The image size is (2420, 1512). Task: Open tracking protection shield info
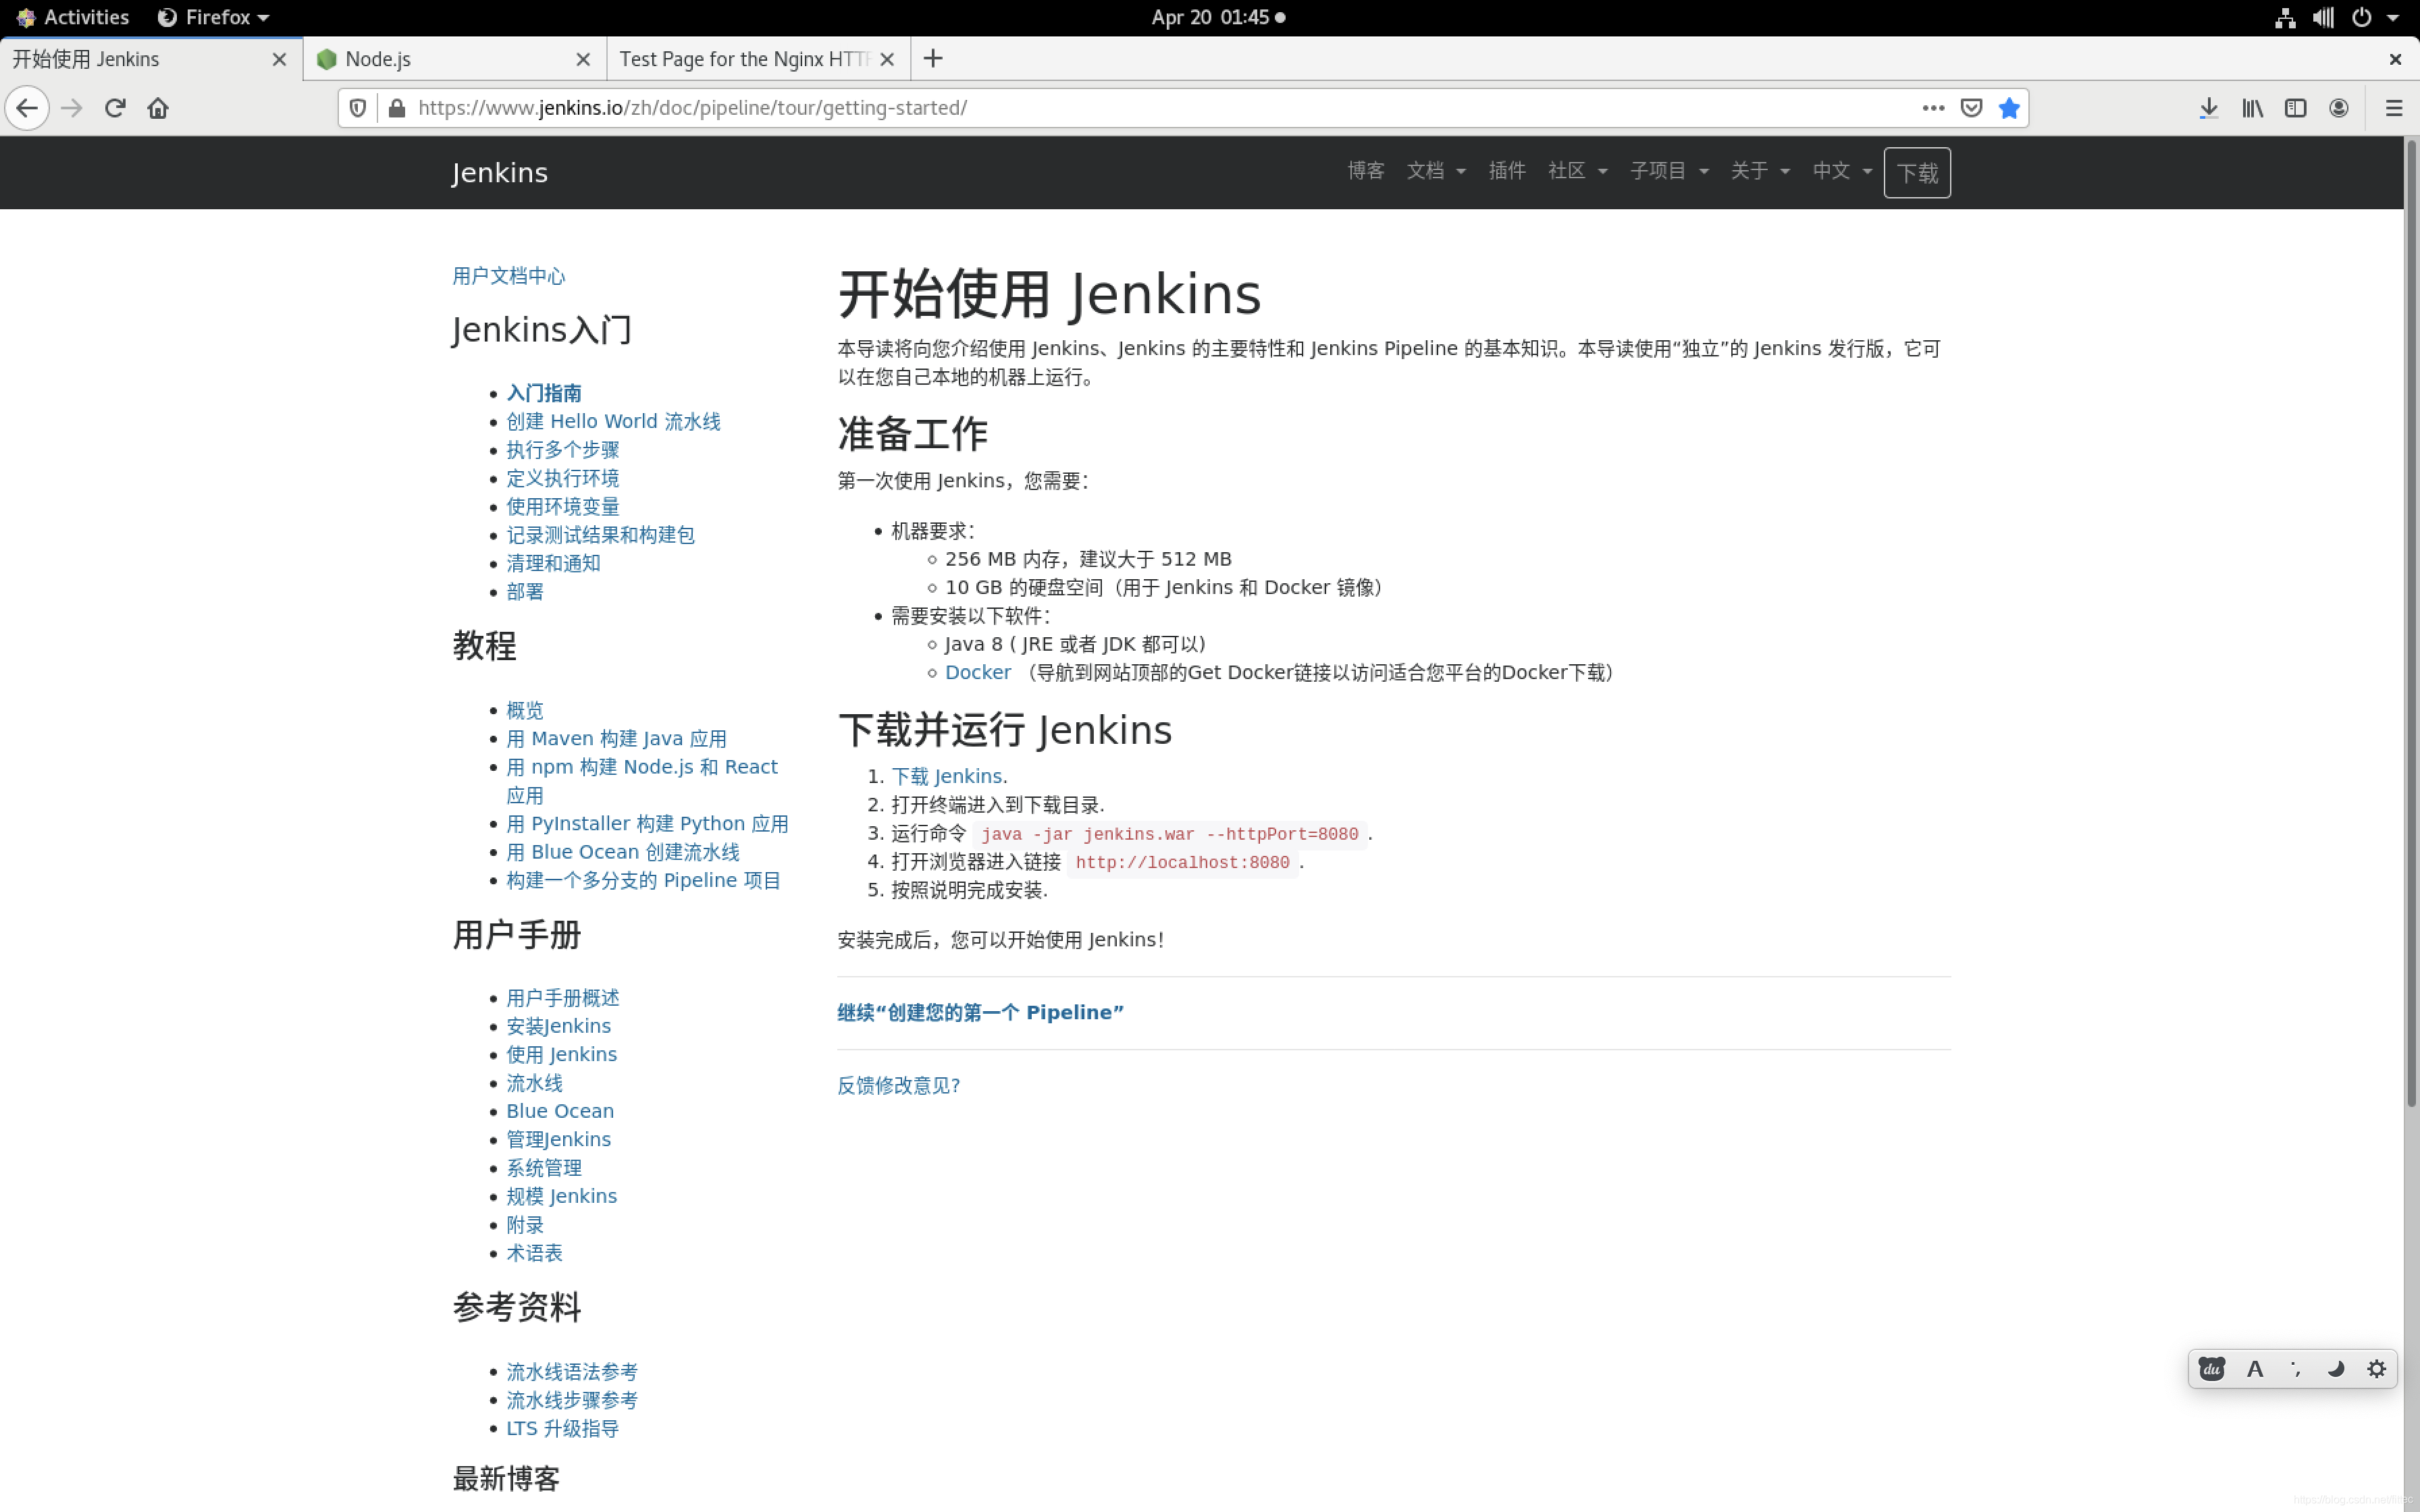(358, 108)
